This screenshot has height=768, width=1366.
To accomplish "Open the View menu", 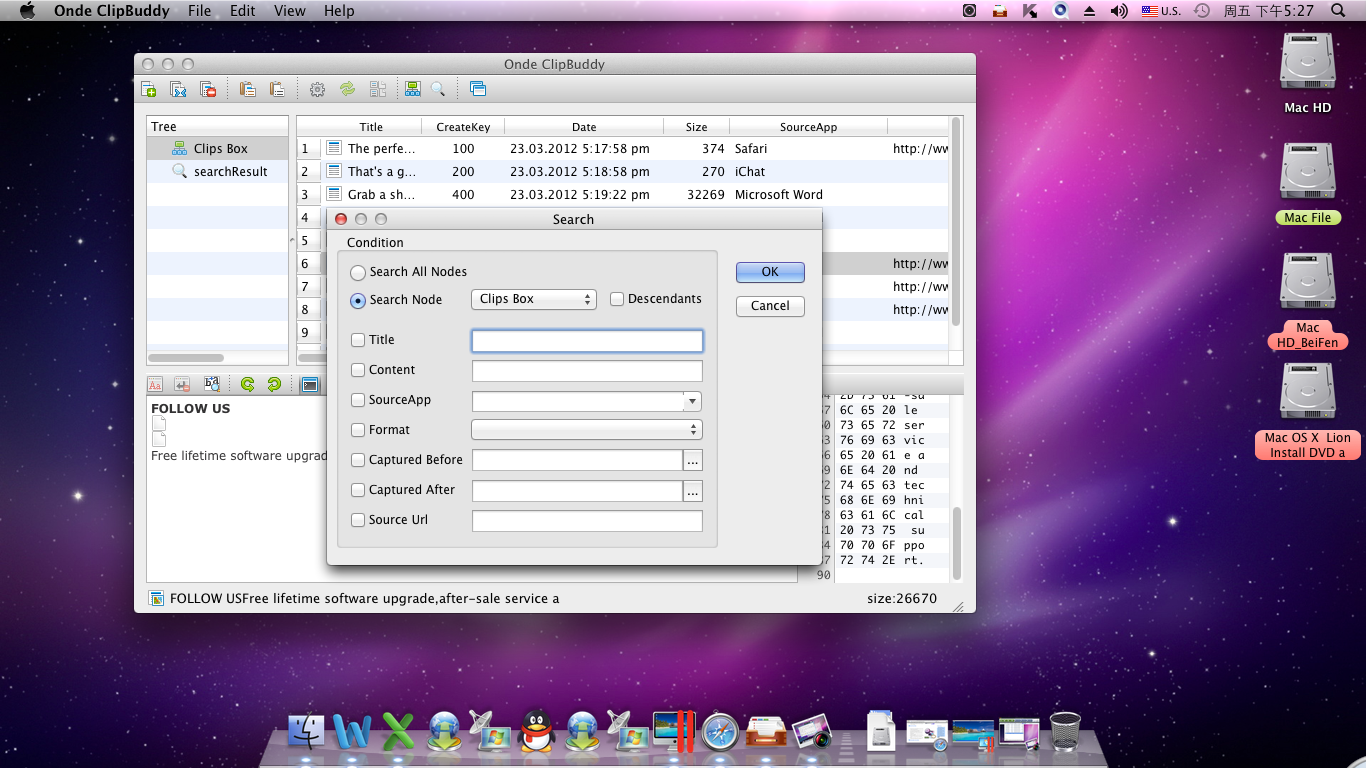I will (x=290, y=11).
